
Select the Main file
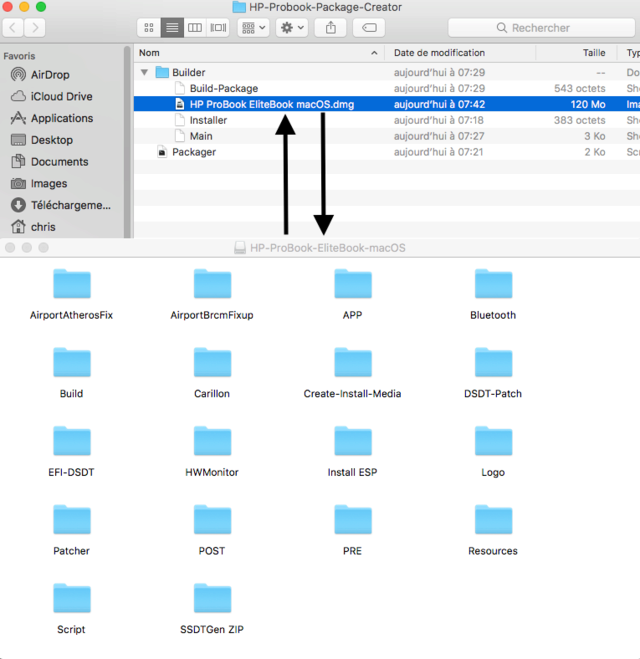click(387, 136)
